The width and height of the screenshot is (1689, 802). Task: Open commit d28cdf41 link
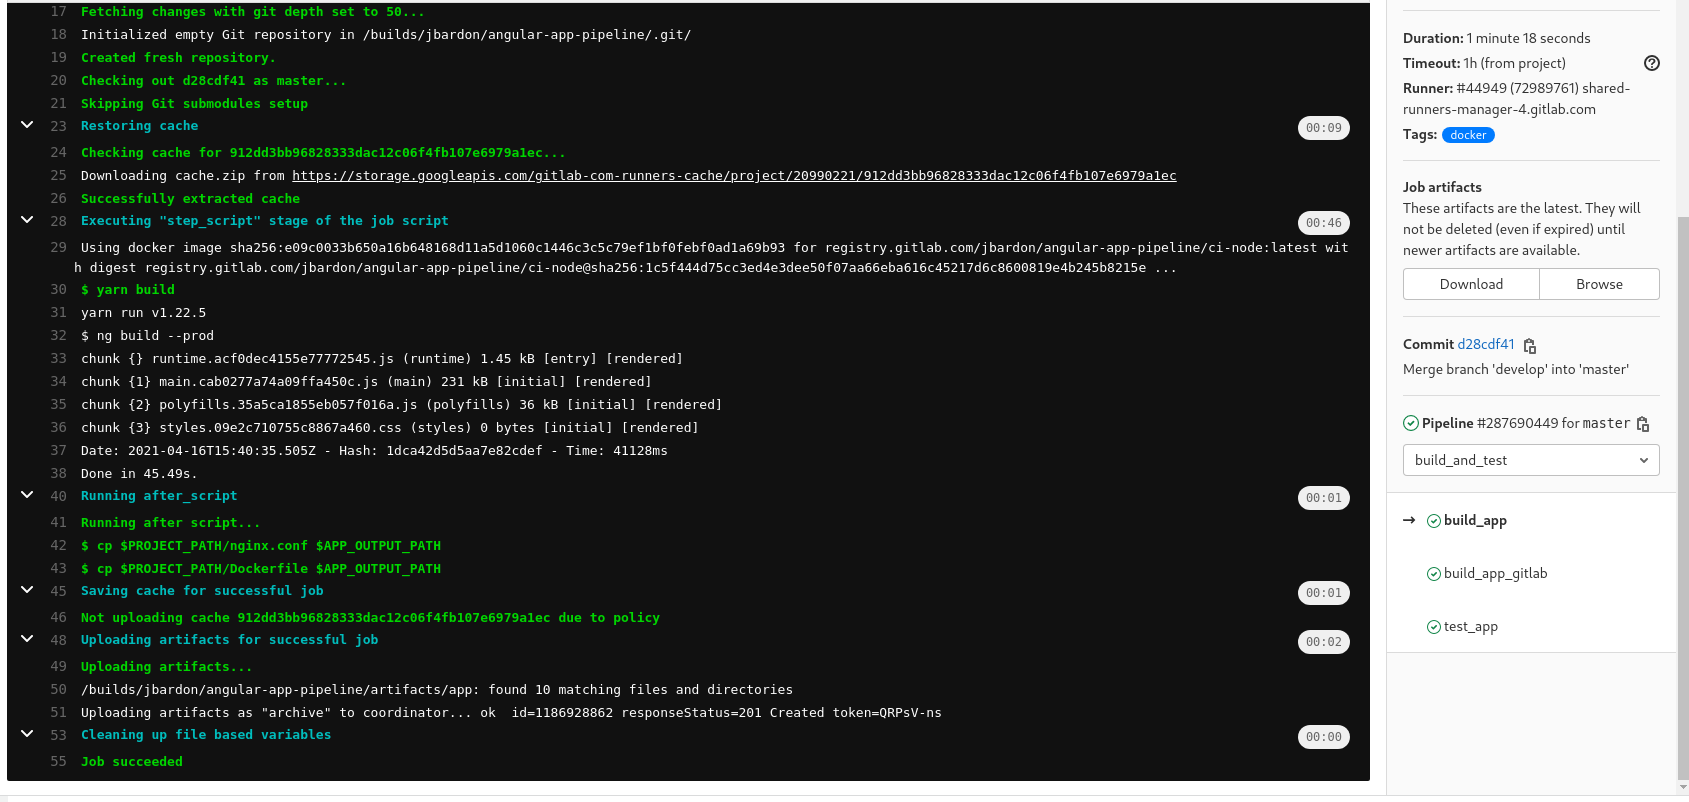(1485, 344)
